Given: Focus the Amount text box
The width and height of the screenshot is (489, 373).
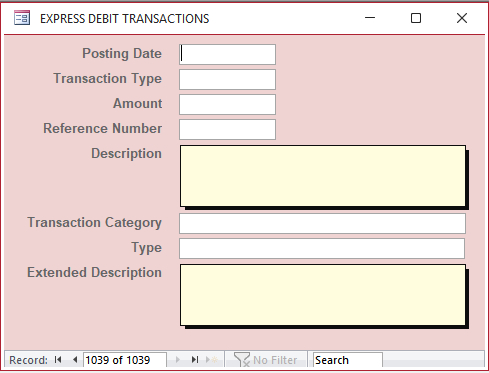Looking at the screenshot, I should tap(227, 104).
